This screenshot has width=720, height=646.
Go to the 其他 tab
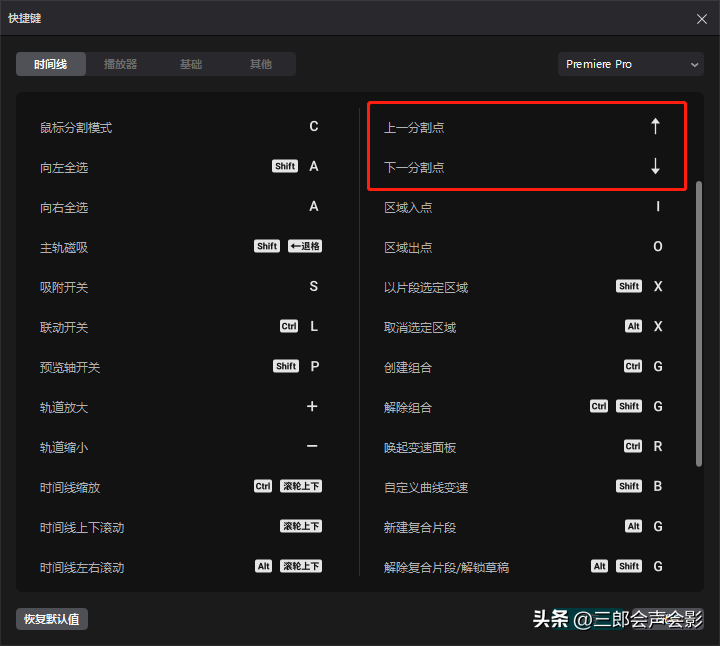(261, 64)
